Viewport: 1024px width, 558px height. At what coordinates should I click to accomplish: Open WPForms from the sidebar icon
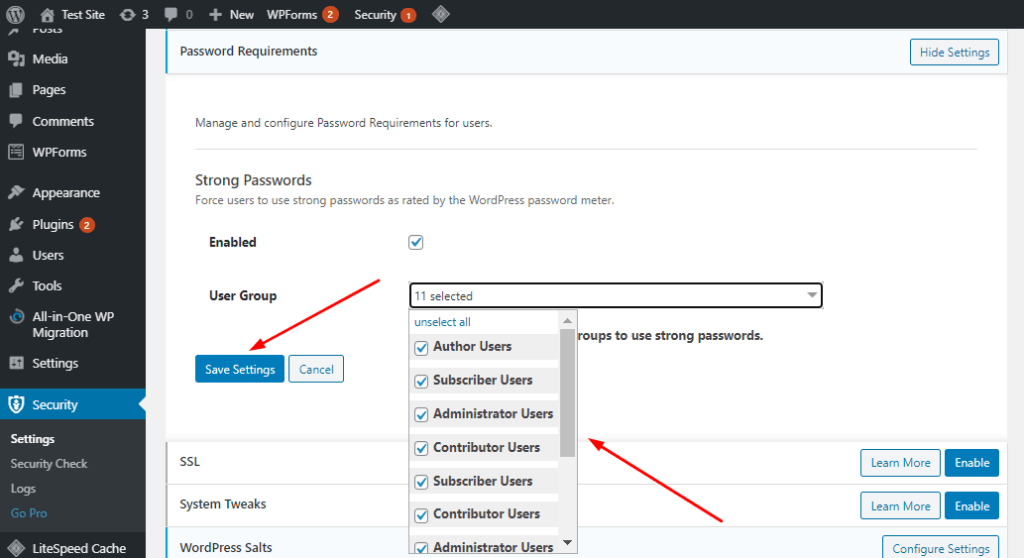pos(16,152)
